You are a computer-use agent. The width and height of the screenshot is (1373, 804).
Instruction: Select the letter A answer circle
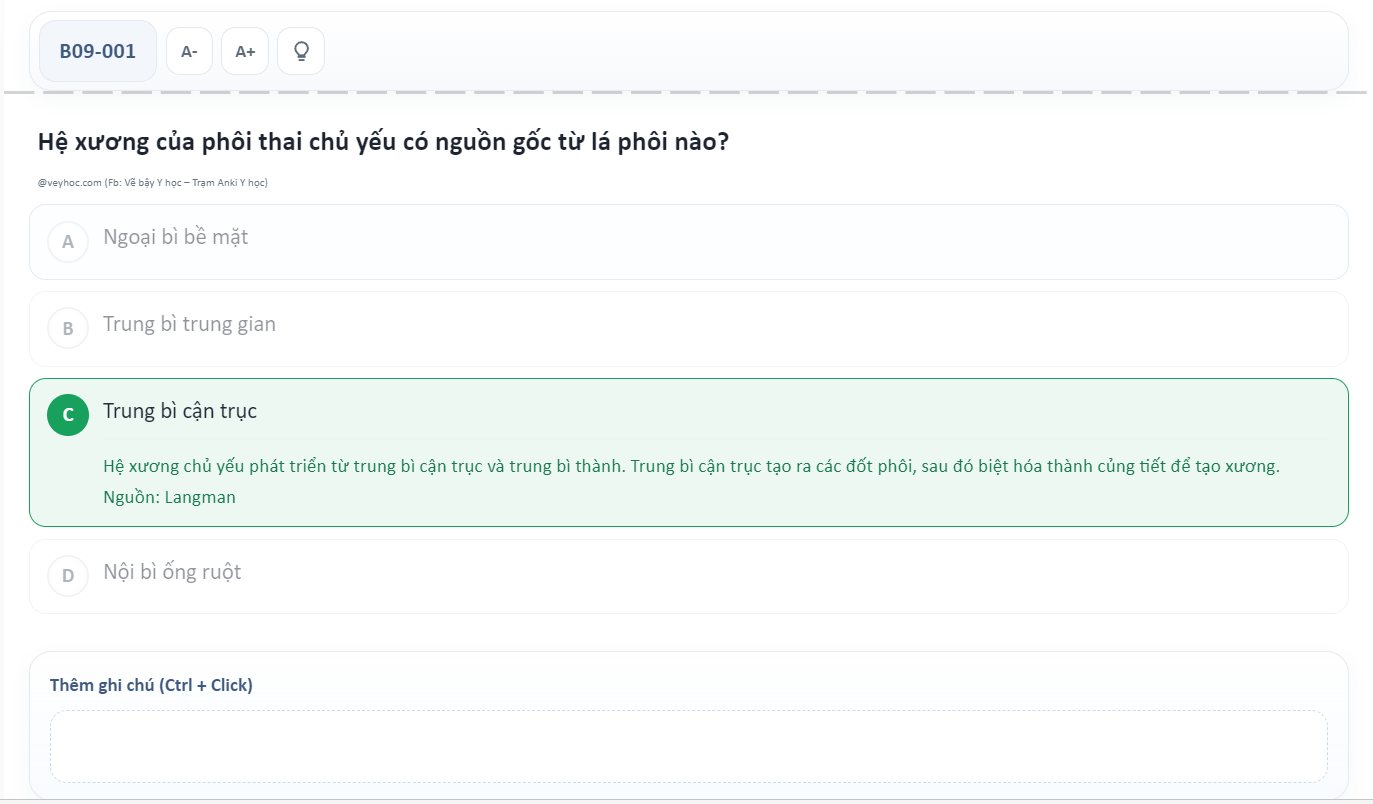[68, 242]
